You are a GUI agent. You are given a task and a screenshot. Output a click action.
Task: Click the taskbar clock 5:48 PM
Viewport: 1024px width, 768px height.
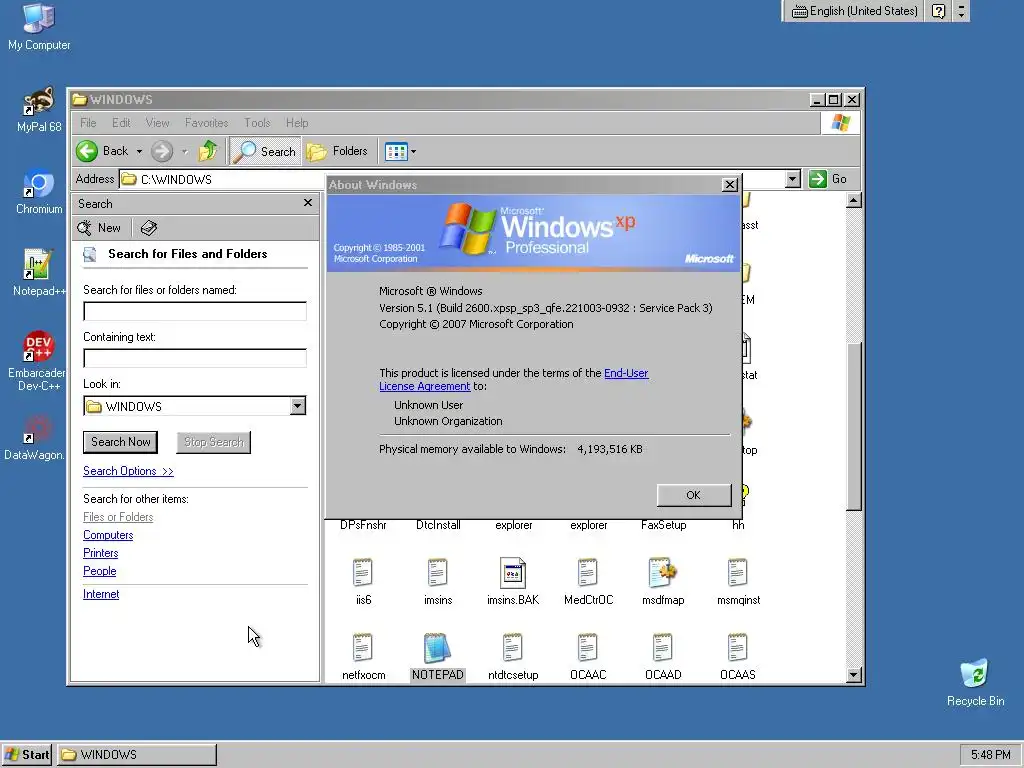click(x=990, y=755)
